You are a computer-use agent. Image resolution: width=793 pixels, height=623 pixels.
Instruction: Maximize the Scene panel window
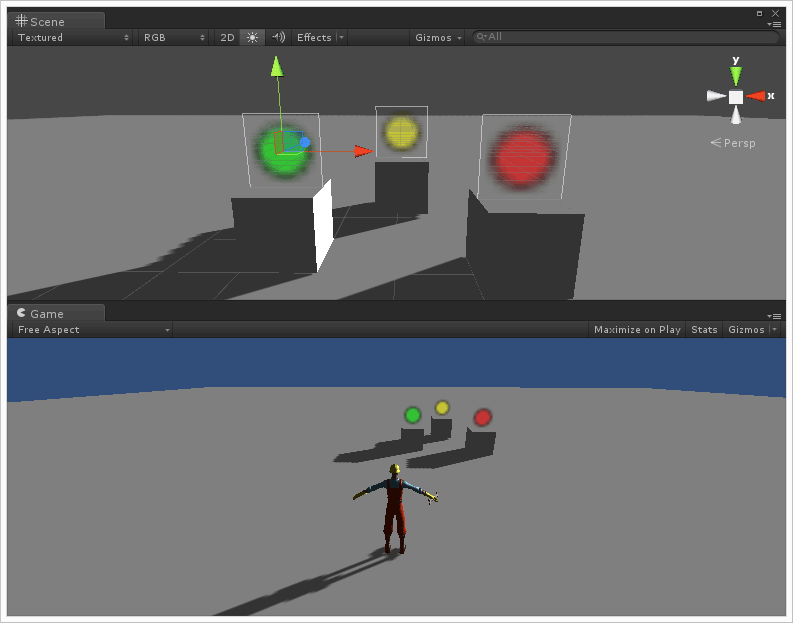click(x=759, y=14)
